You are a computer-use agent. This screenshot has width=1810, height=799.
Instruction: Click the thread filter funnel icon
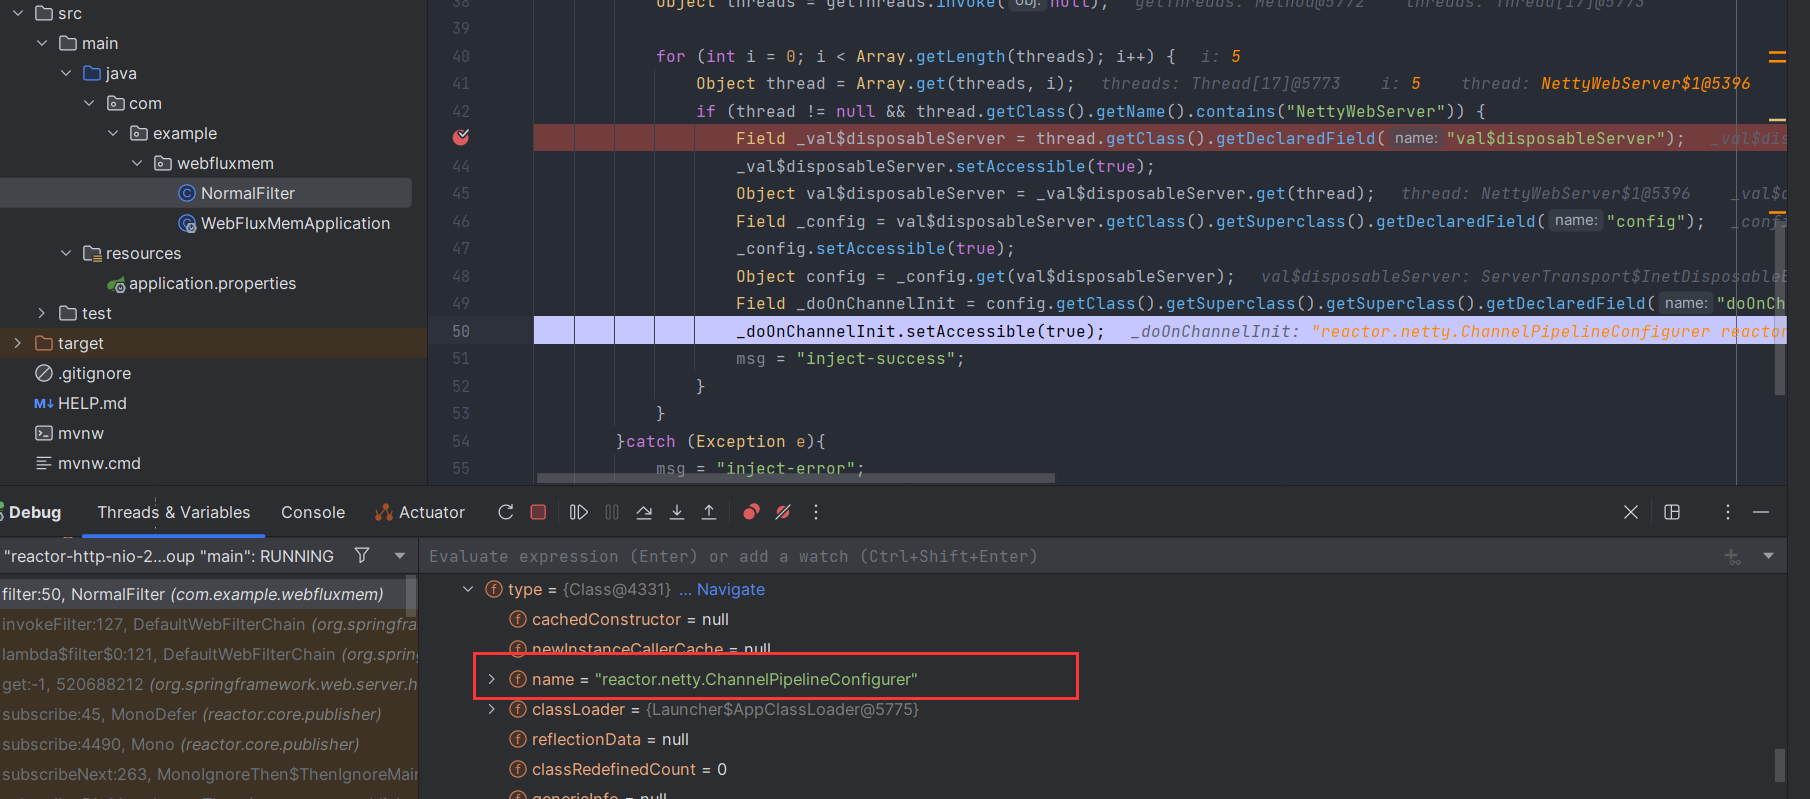[x=362, y=555]
